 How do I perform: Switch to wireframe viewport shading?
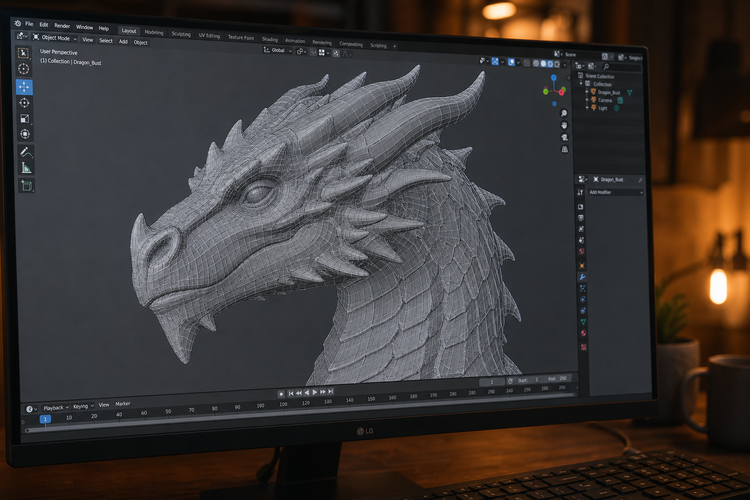point(536,63)
